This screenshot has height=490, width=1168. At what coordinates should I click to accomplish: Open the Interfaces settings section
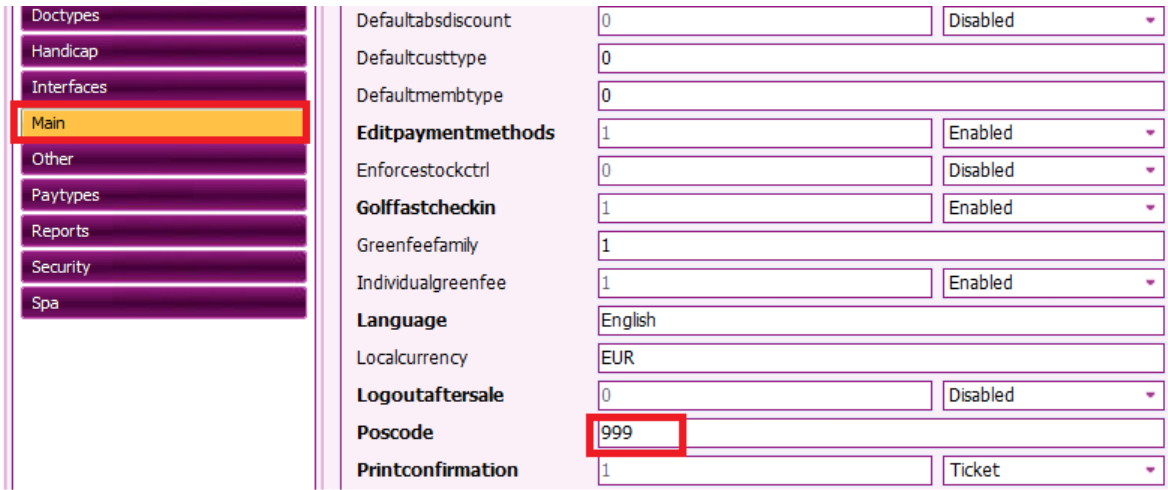(164, 87)
